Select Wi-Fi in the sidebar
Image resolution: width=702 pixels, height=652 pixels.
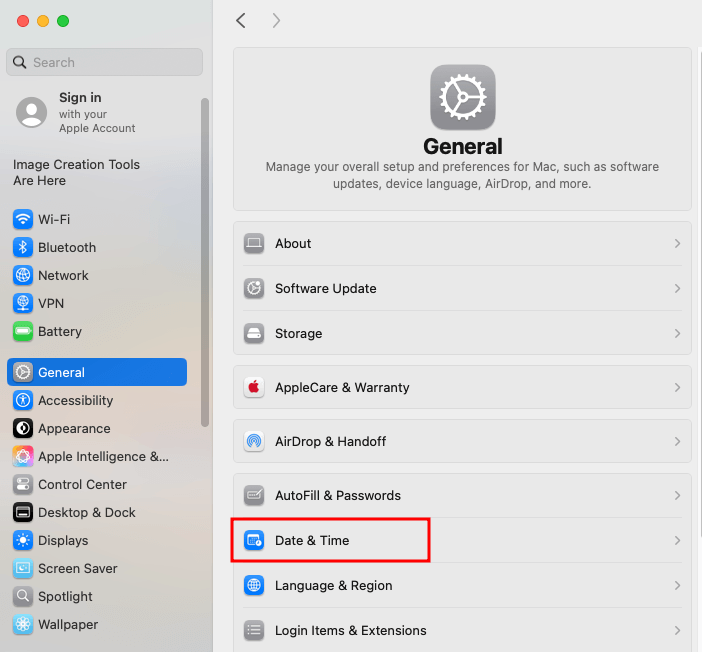54,219
